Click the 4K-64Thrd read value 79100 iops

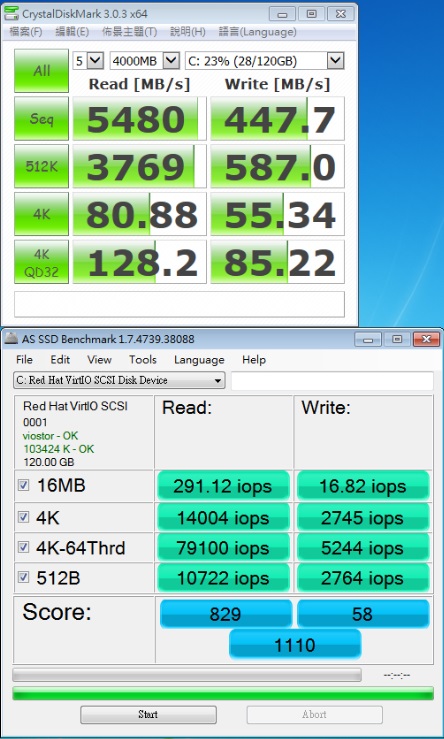(223, 548)
